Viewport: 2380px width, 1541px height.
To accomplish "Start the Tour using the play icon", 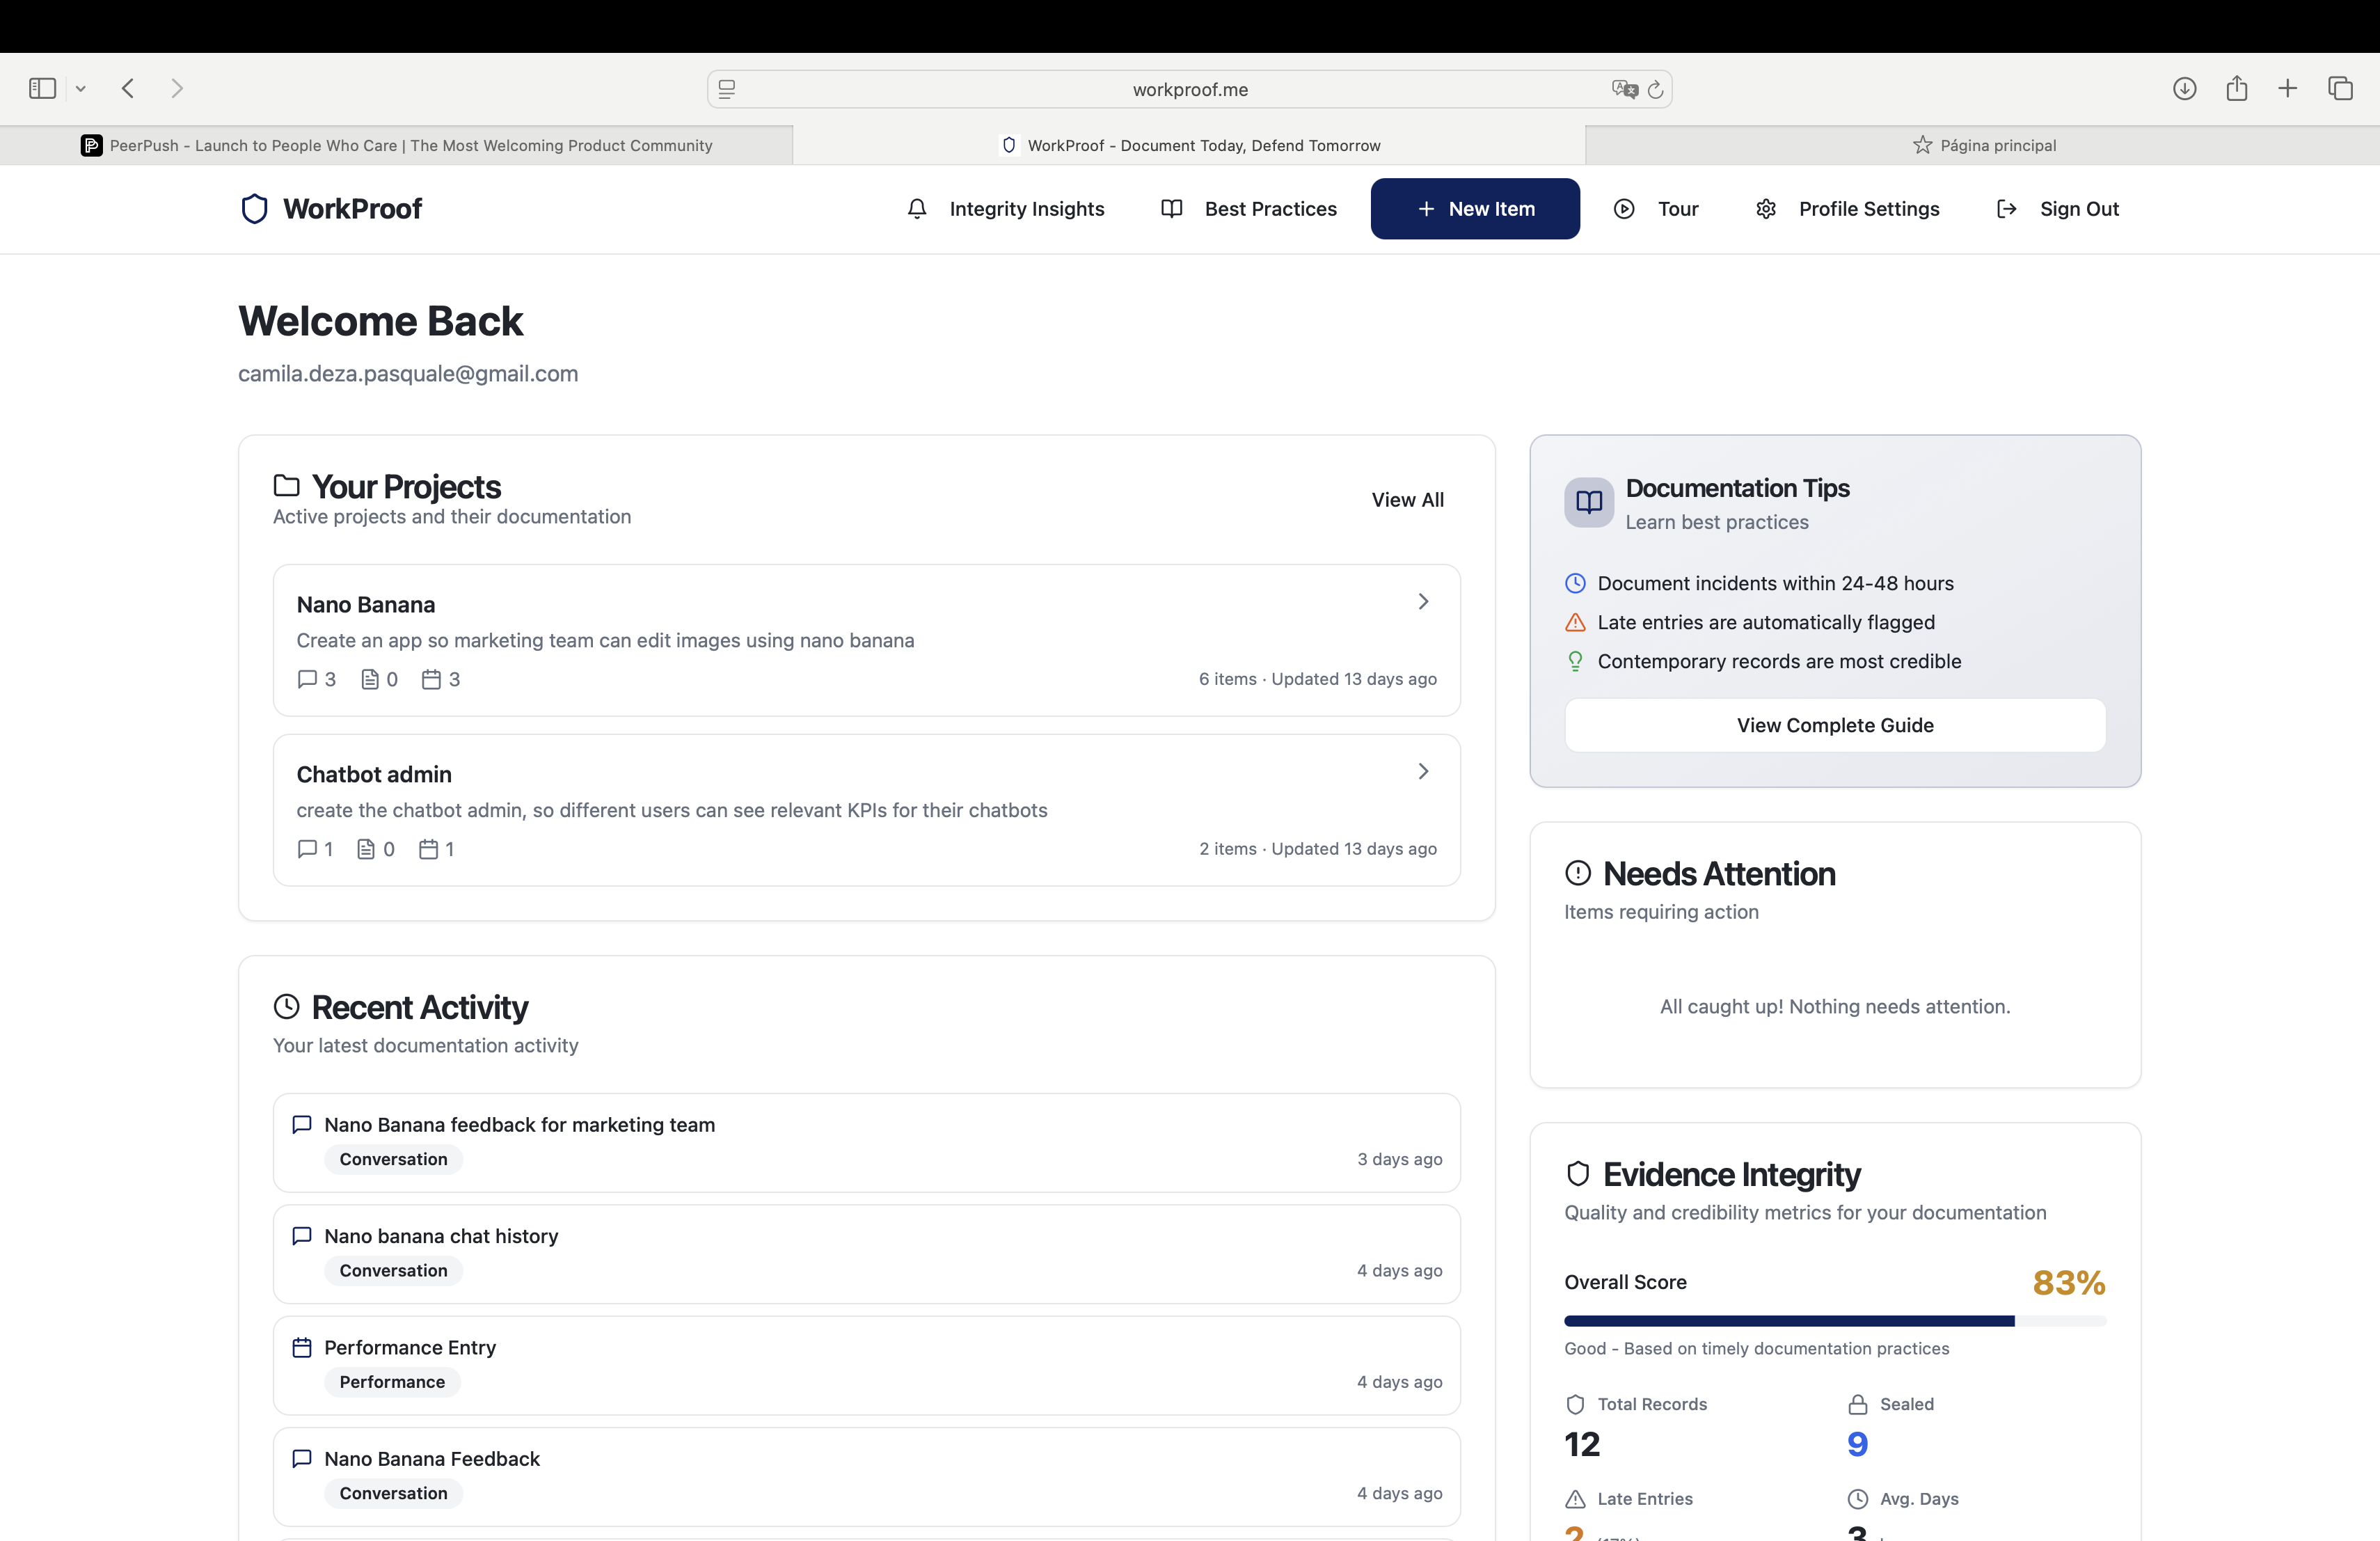I will point(1624,208).
